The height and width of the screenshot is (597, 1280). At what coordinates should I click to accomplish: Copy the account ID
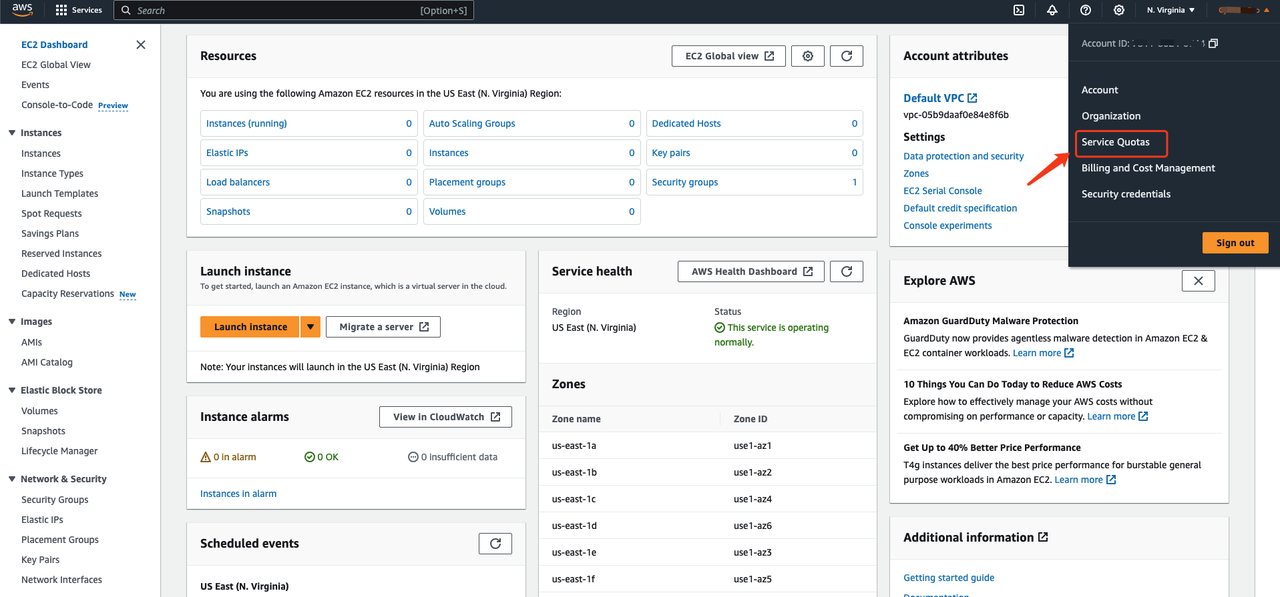click(1213, 43)
